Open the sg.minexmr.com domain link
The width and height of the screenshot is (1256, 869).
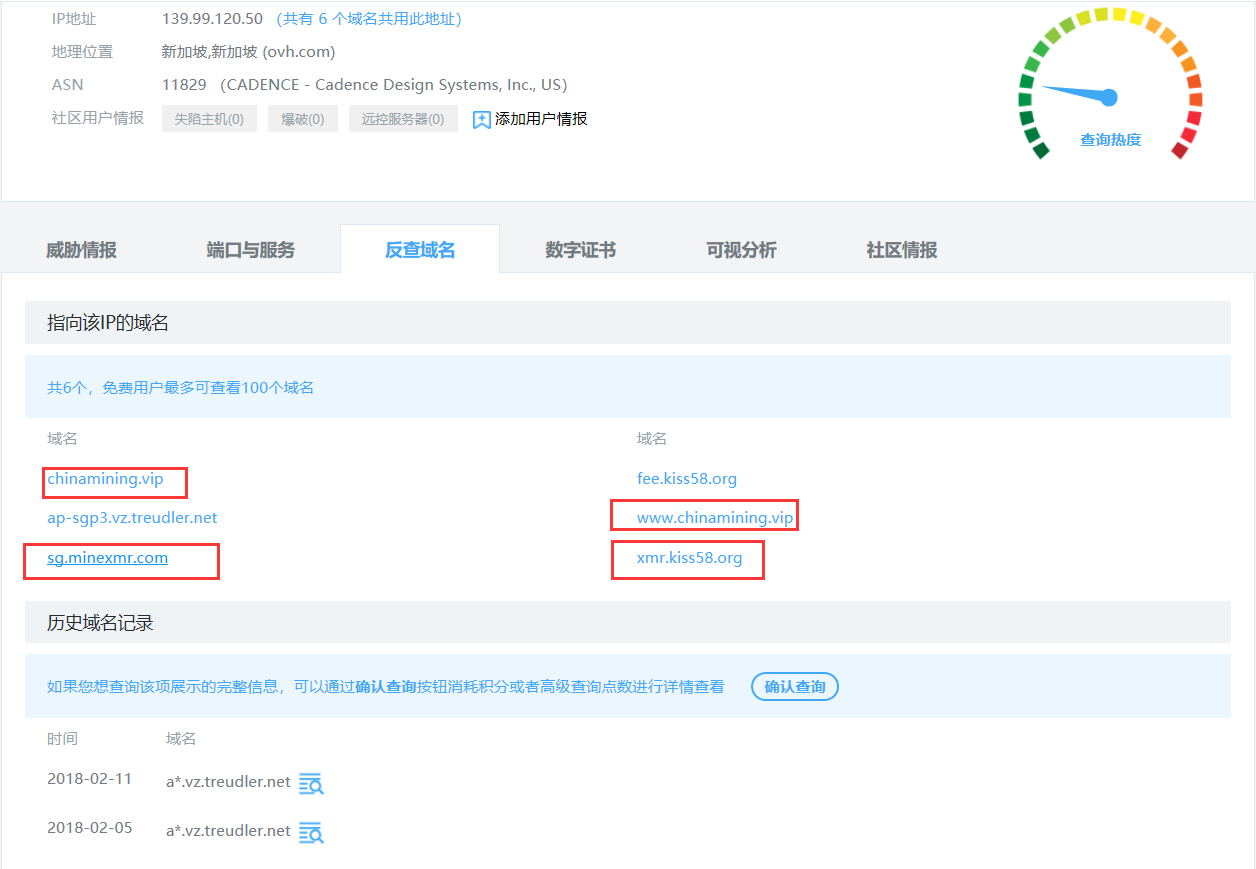(x=107, y=558)
